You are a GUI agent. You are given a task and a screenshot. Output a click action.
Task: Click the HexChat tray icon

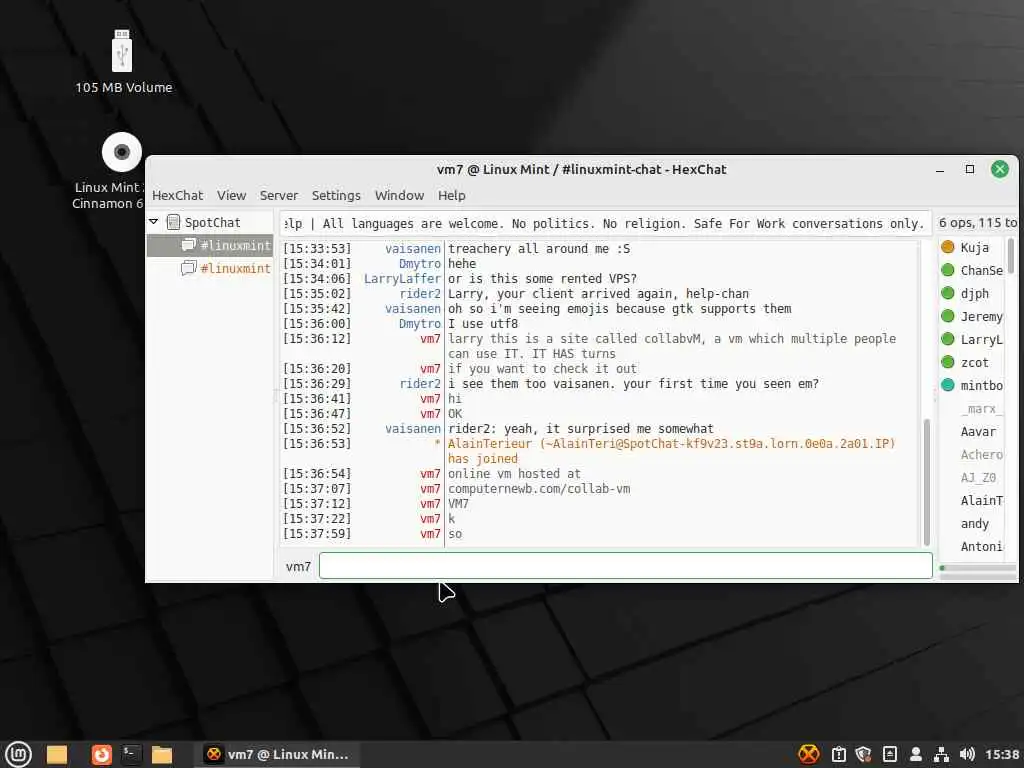[x=808, y=754]
